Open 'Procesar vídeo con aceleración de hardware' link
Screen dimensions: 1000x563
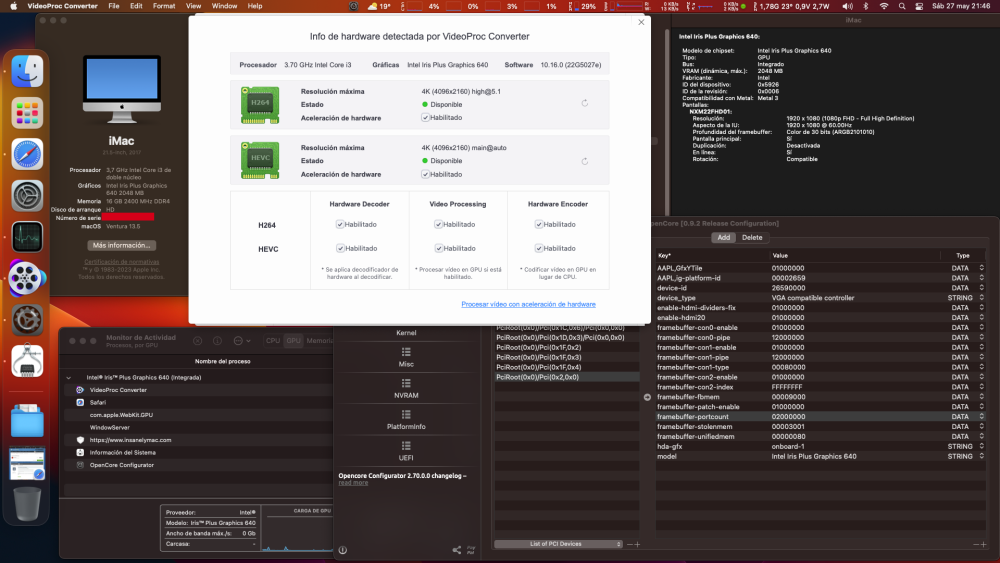pos(528,304)
